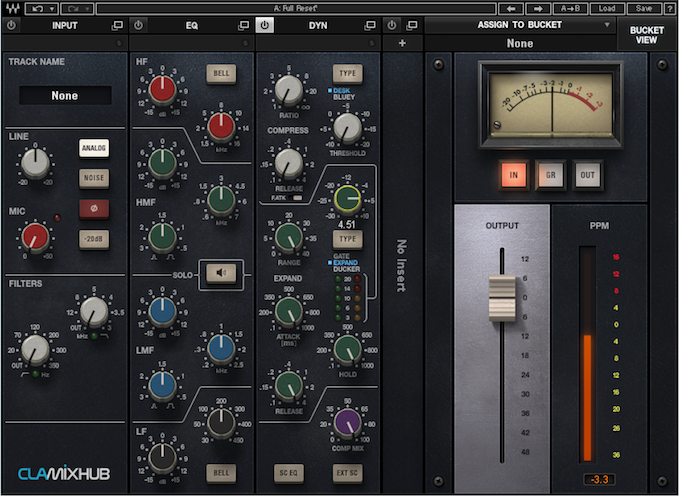The height and width of the screenshot is (497, 680).
Task: Toggle the -20dB pad button
Action: click(94, 239)
